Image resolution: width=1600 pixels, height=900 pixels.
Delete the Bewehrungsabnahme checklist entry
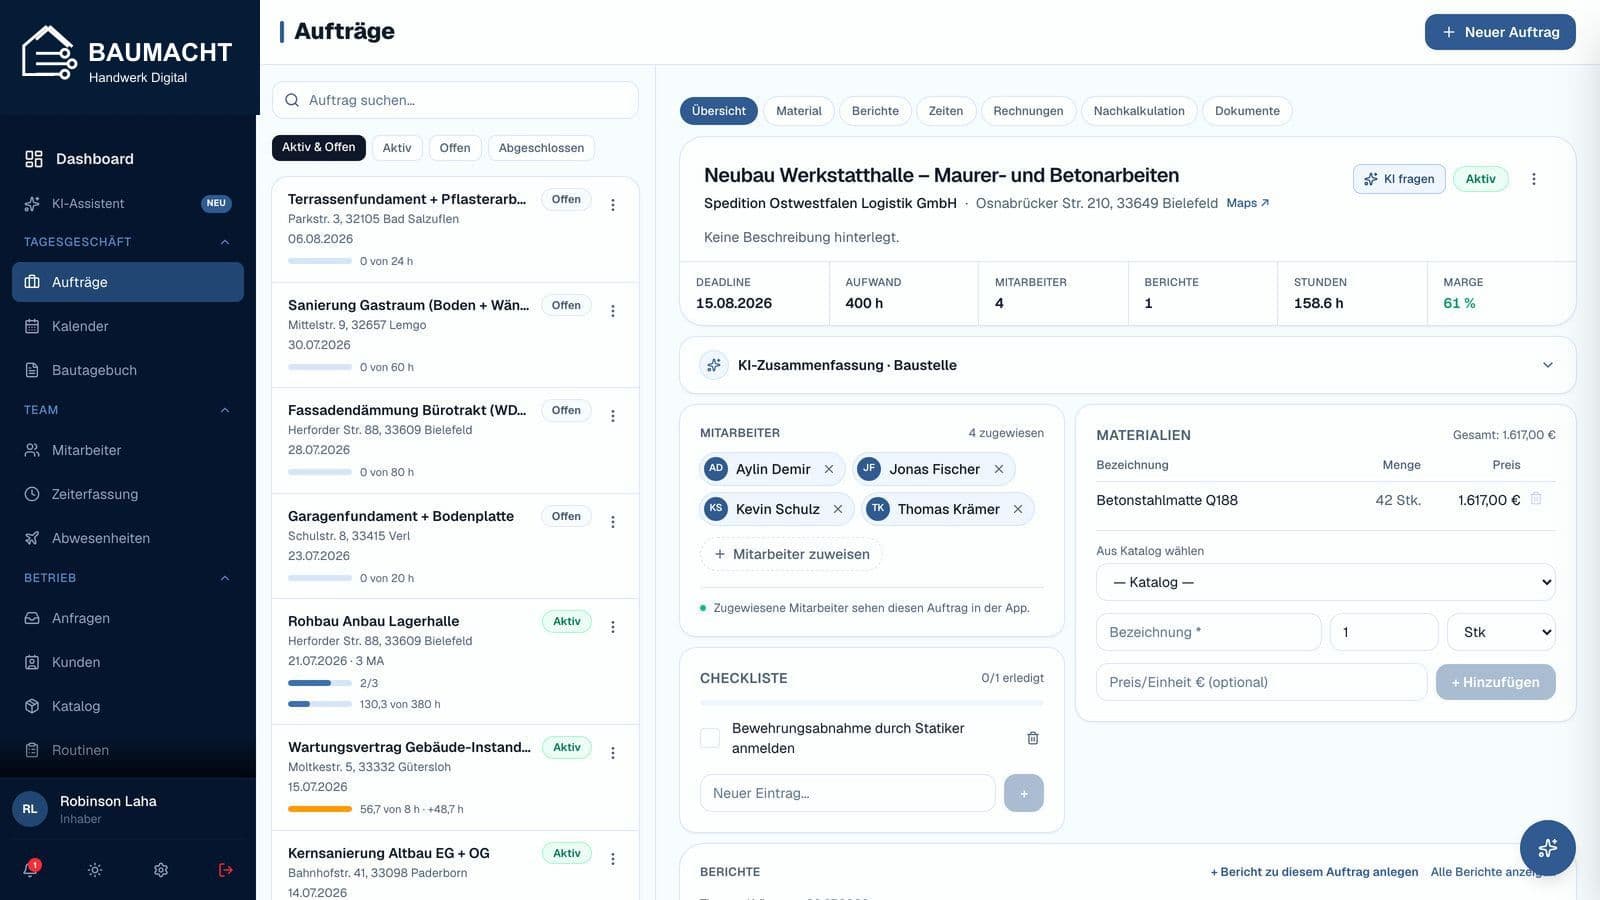click(x=1033, y=738)
